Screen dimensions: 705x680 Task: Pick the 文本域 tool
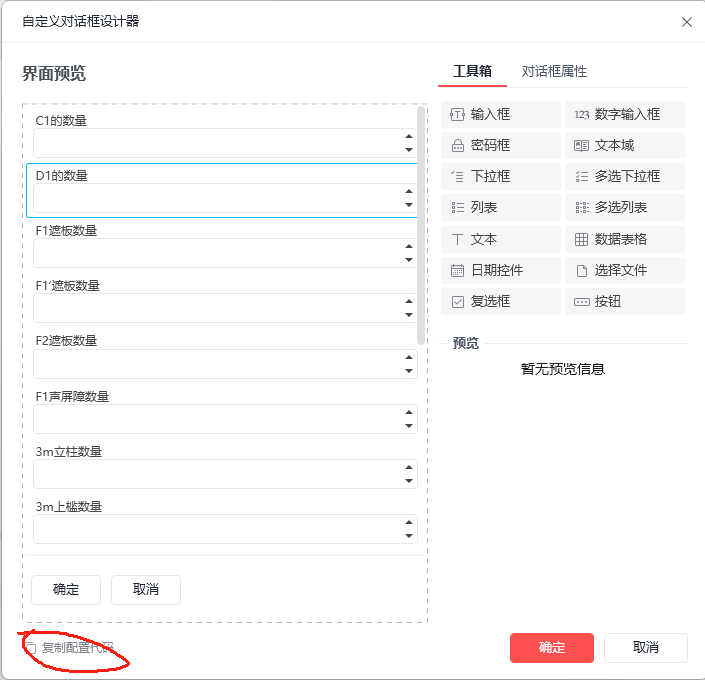pos(625,145)
